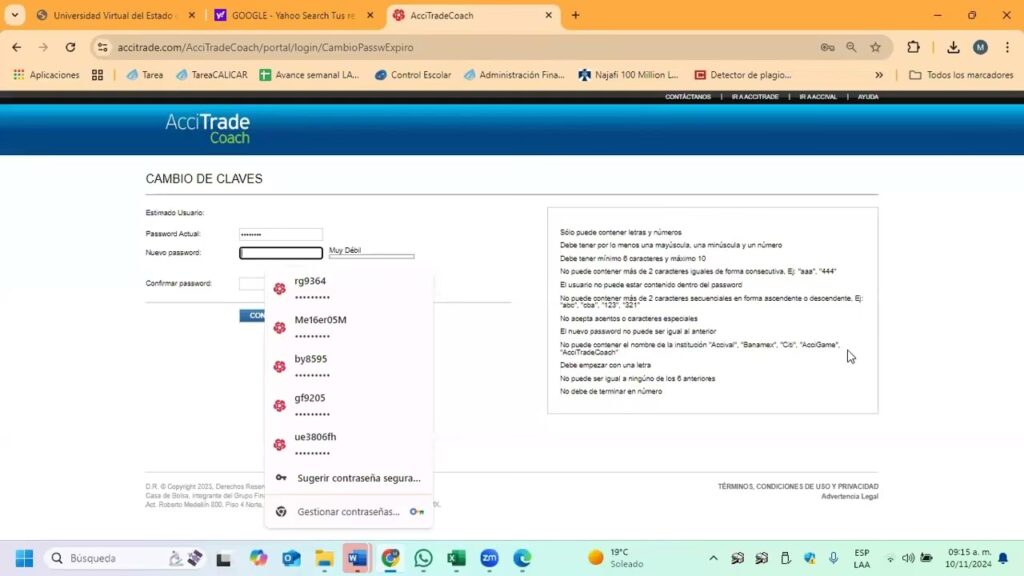Expand the tab search dropdown arrow
Image resolution: width=1024 pixels, height=576 pixels.
[15, 15]
